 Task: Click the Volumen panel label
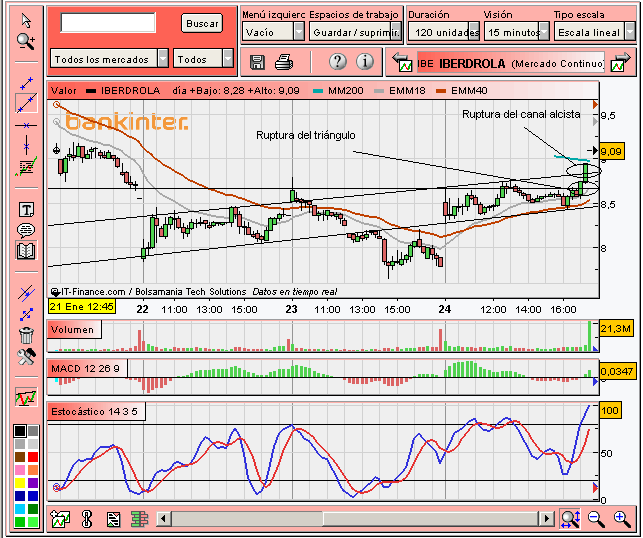74,330
